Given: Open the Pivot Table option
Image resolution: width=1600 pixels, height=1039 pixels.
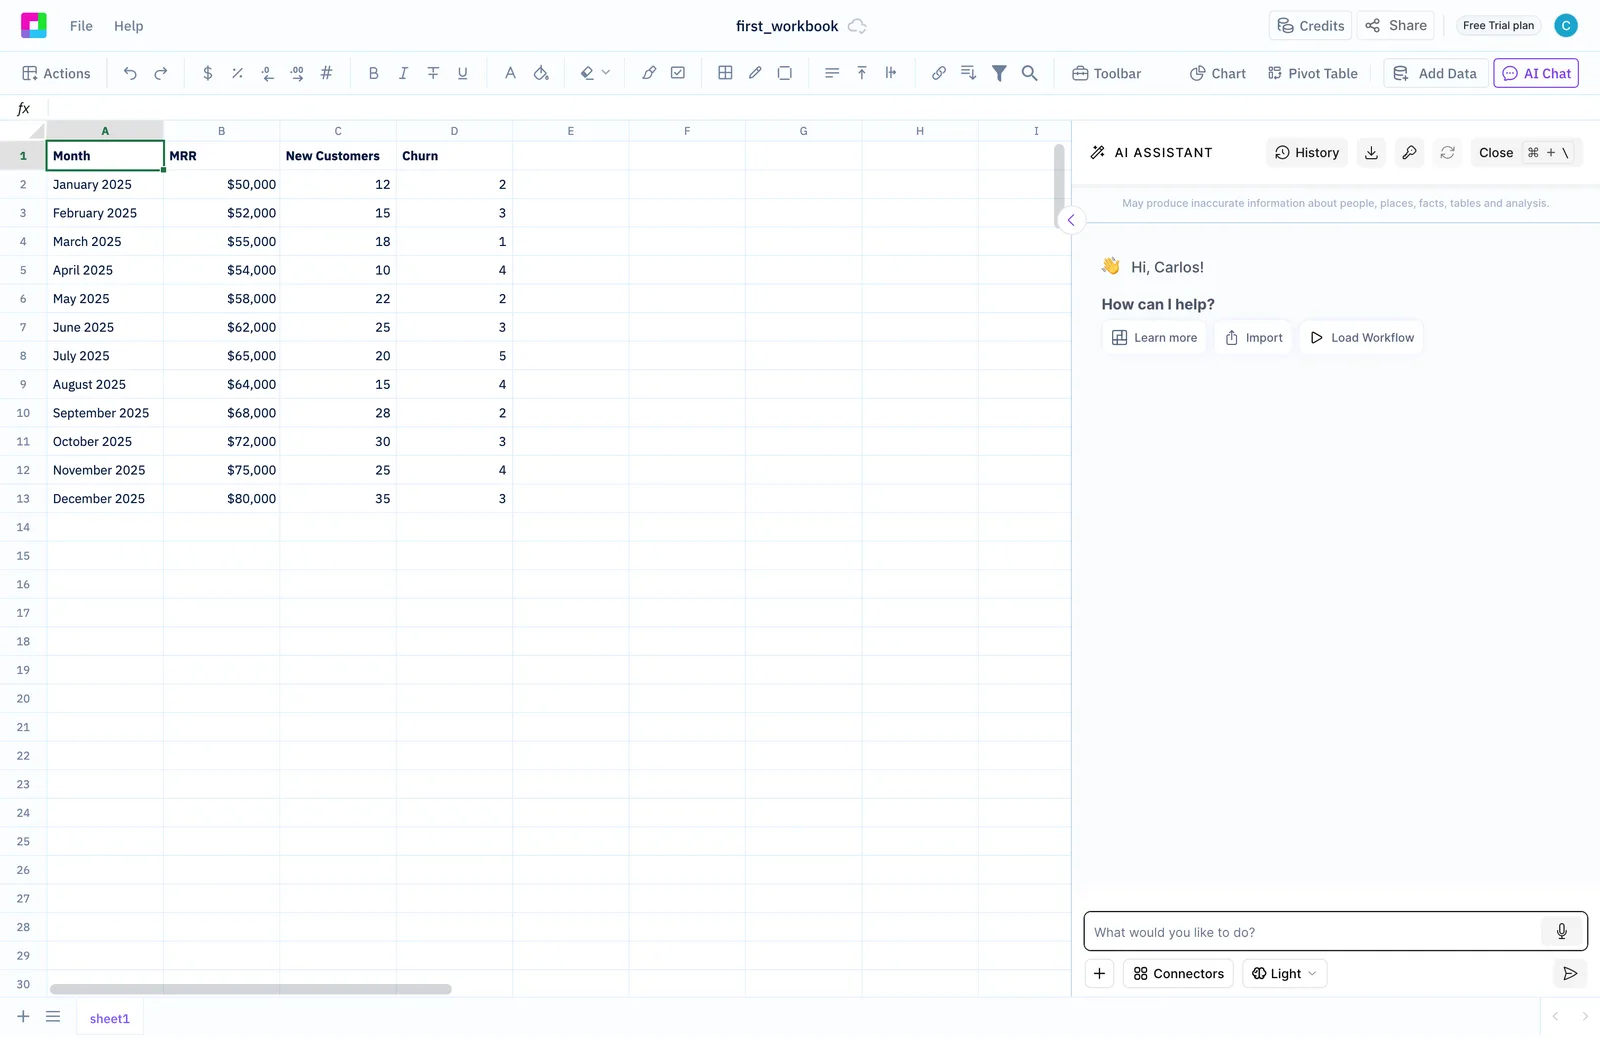Looking at the screenshot, I should (x=1313, y=73).
